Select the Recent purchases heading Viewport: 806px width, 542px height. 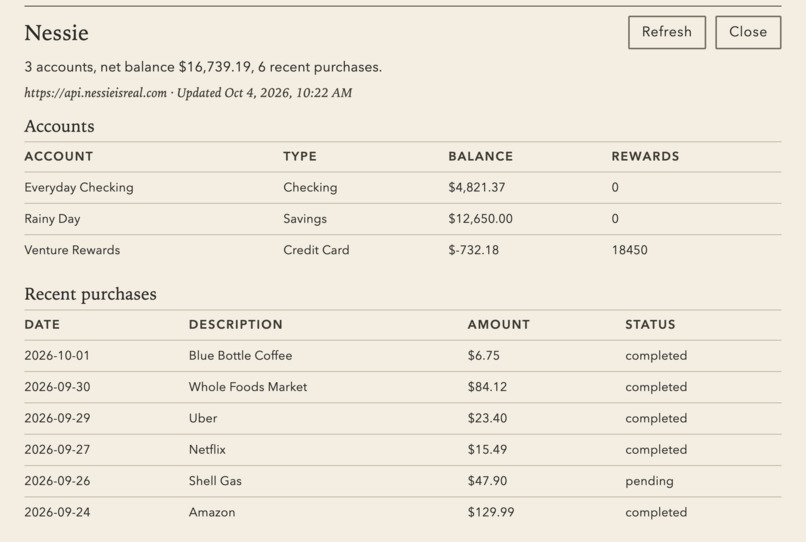(x=90, y=294)
